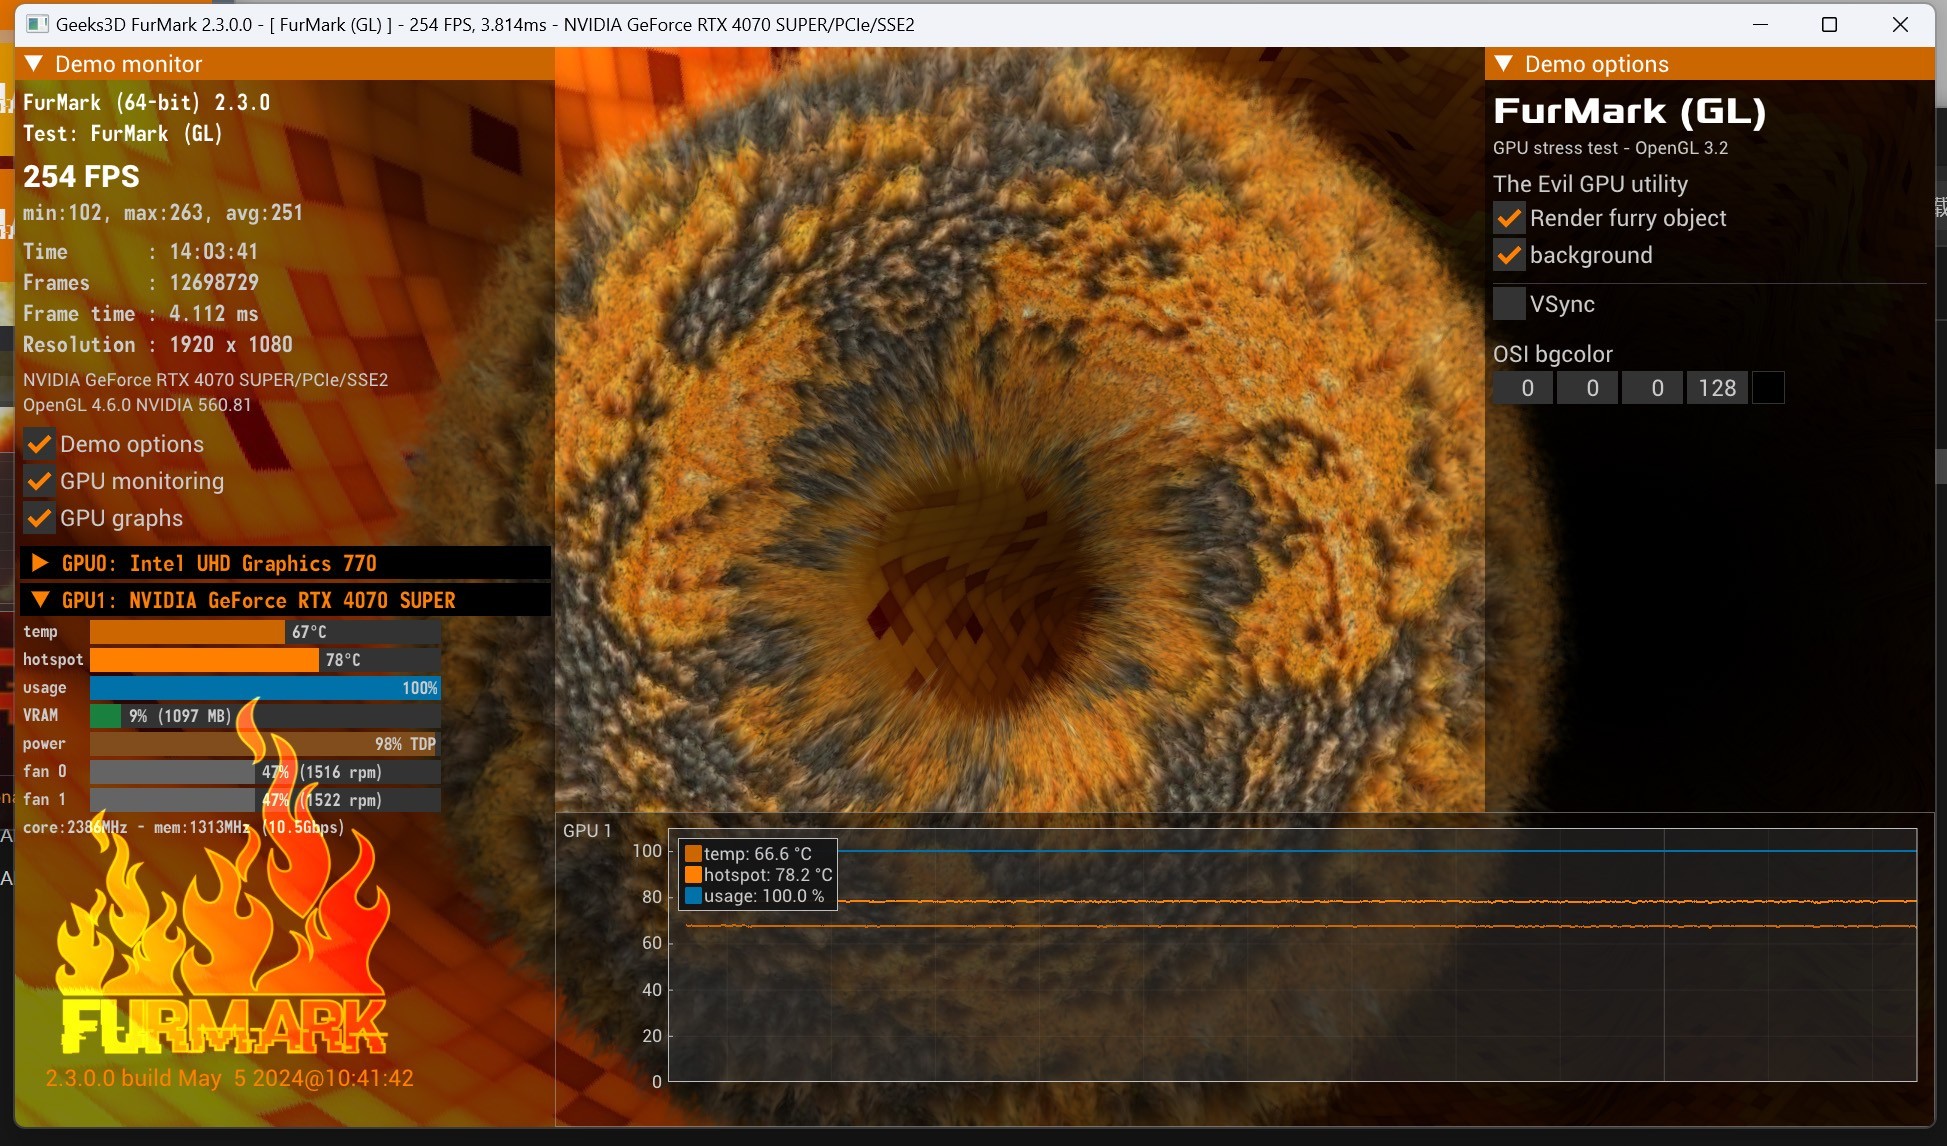Click the Frame time 4.112 ms value
Viewport: 1947px width, 1146px height.
(x=214, y=314)
